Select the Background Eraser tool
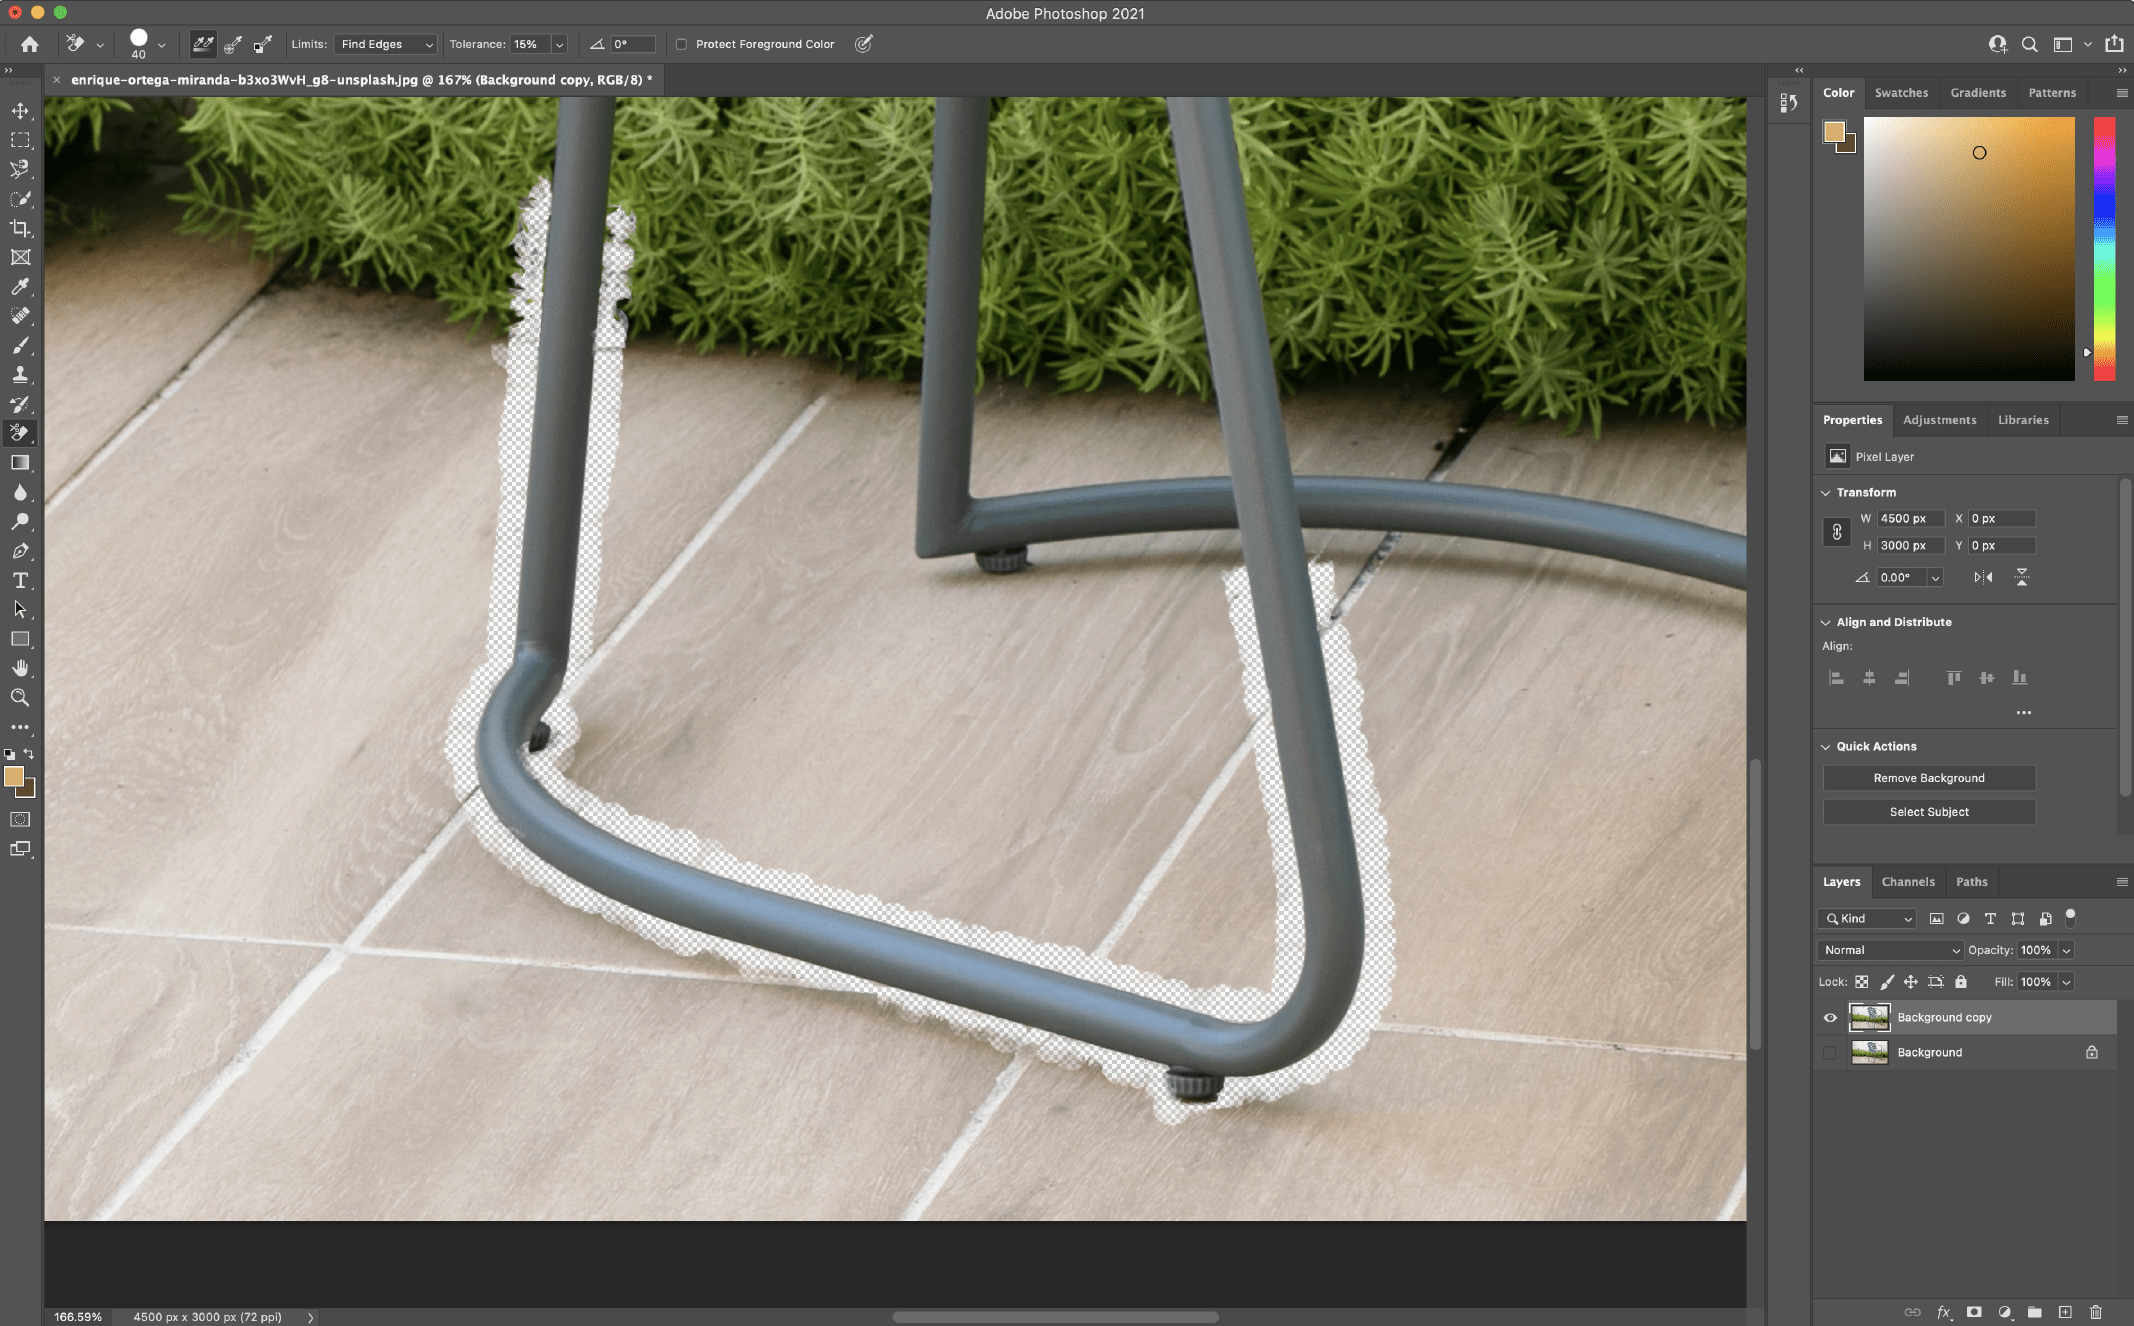 (20, 432)
